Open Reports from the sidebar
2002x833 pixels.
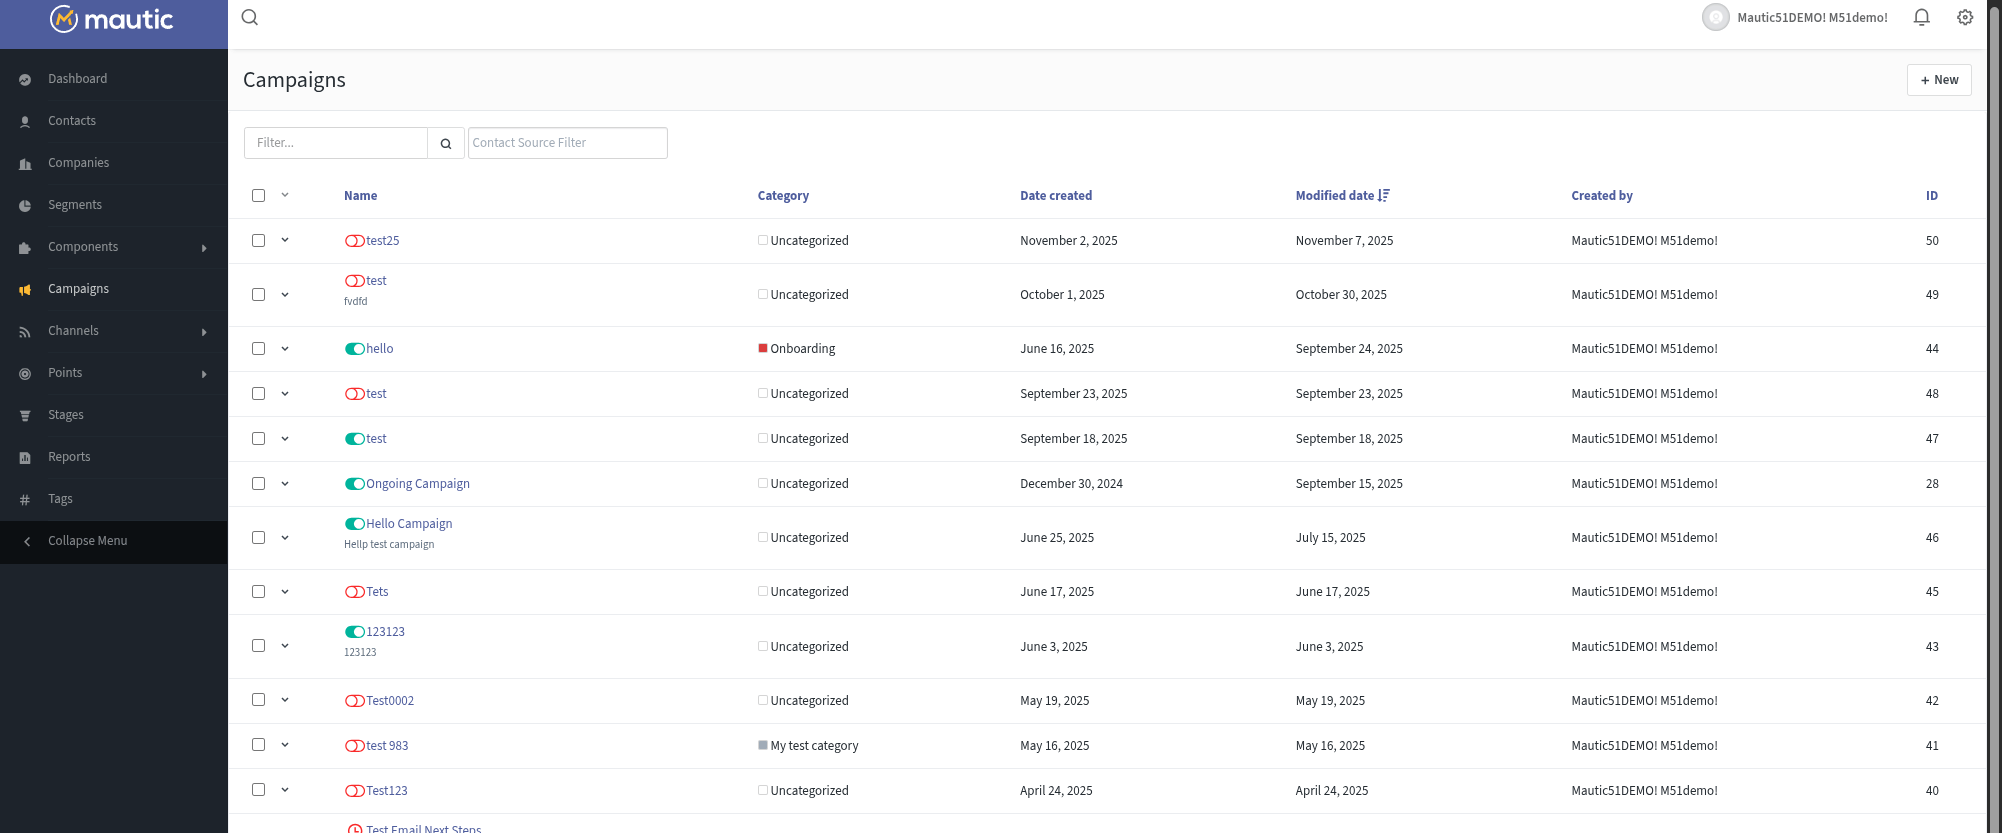[69, 457]
